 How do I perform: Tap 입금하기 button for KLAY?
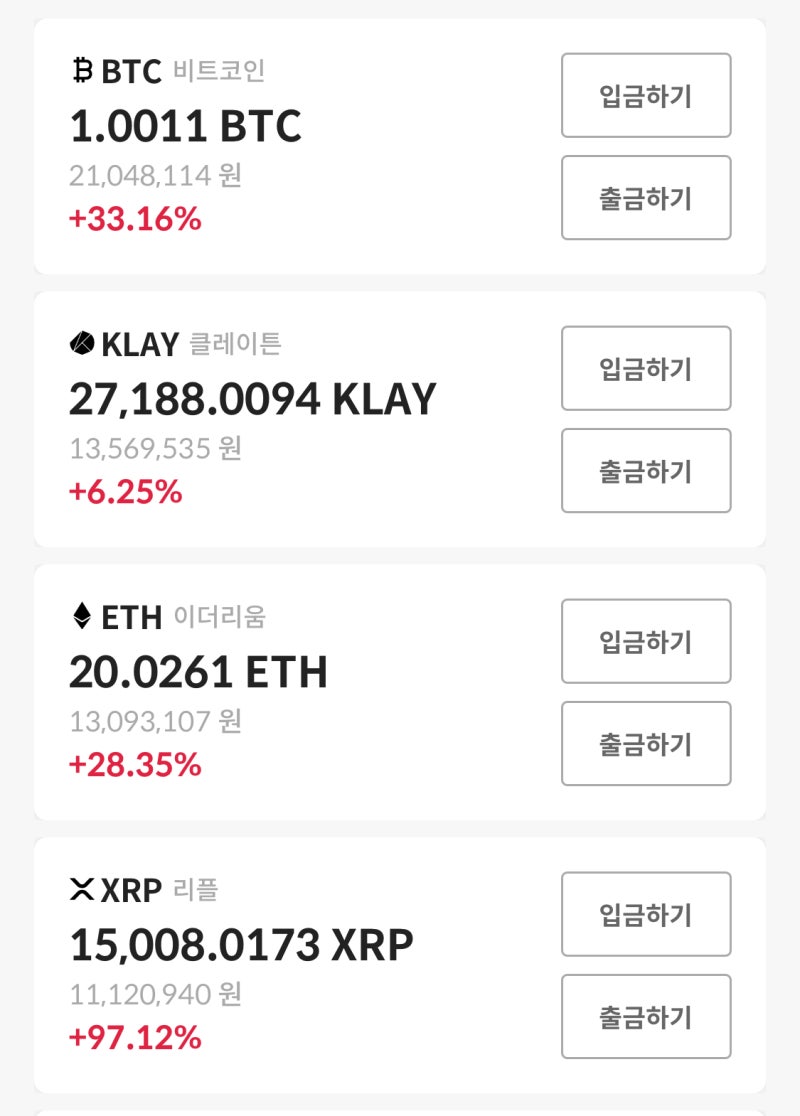pos(646,368)
